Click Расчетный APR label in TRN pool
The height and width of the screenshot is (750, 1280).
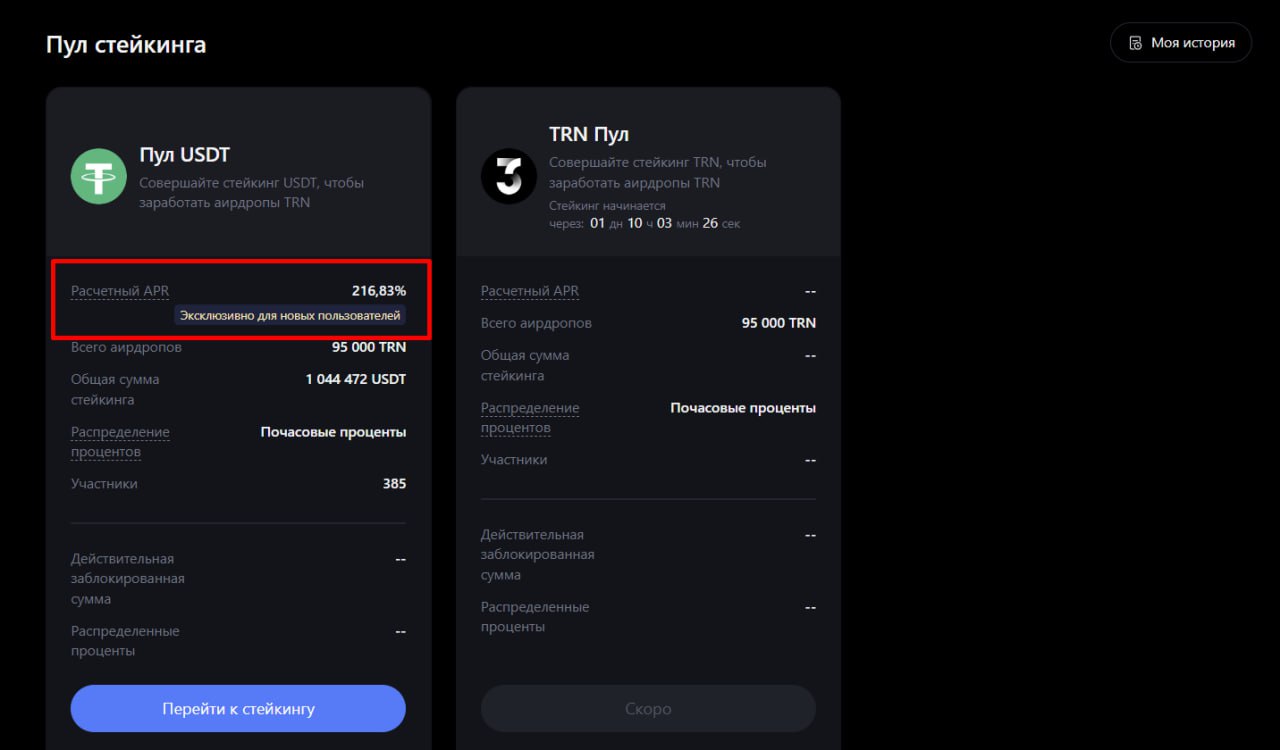pyautogui.click(x=530, y=291)
